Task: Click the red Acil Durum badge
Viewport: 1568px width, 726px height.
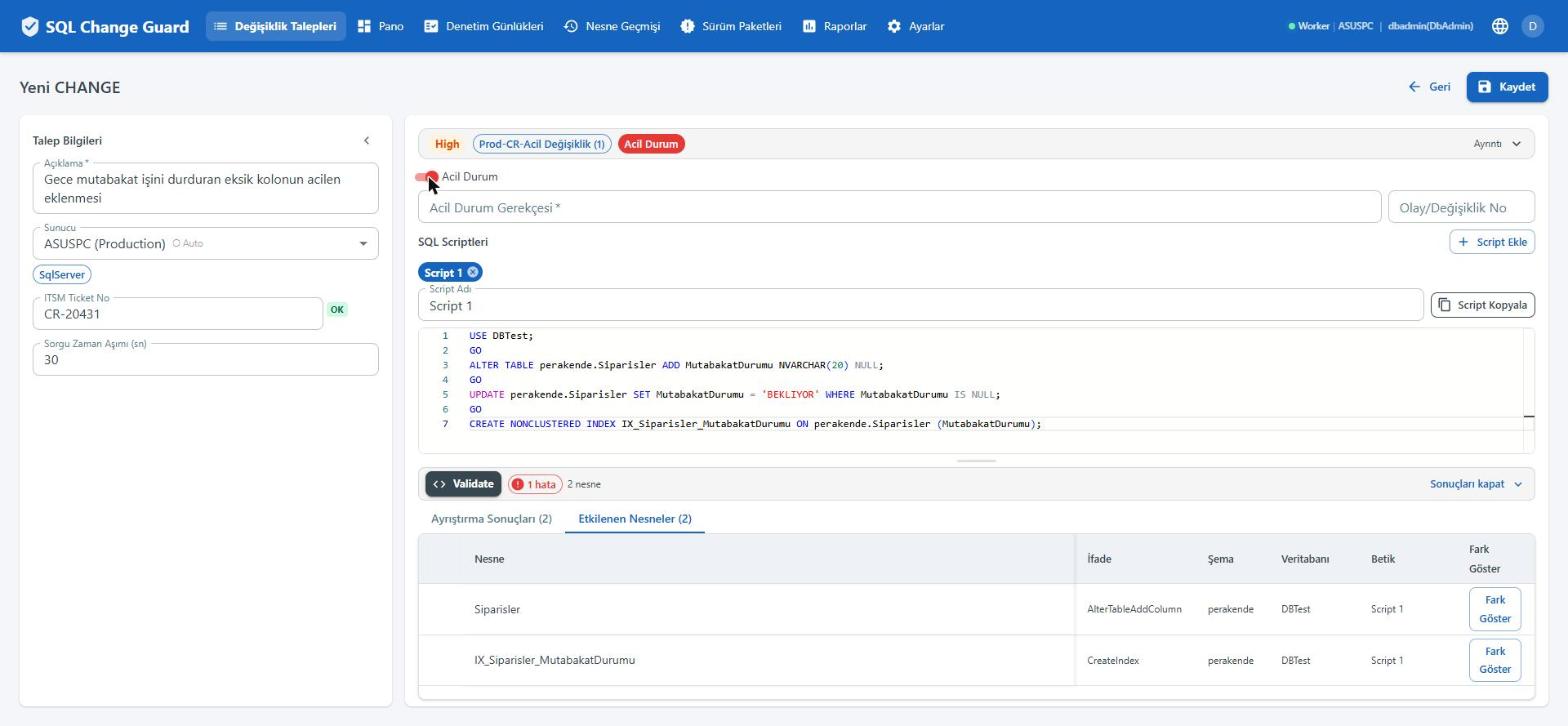Action: (x=651, y=144)
